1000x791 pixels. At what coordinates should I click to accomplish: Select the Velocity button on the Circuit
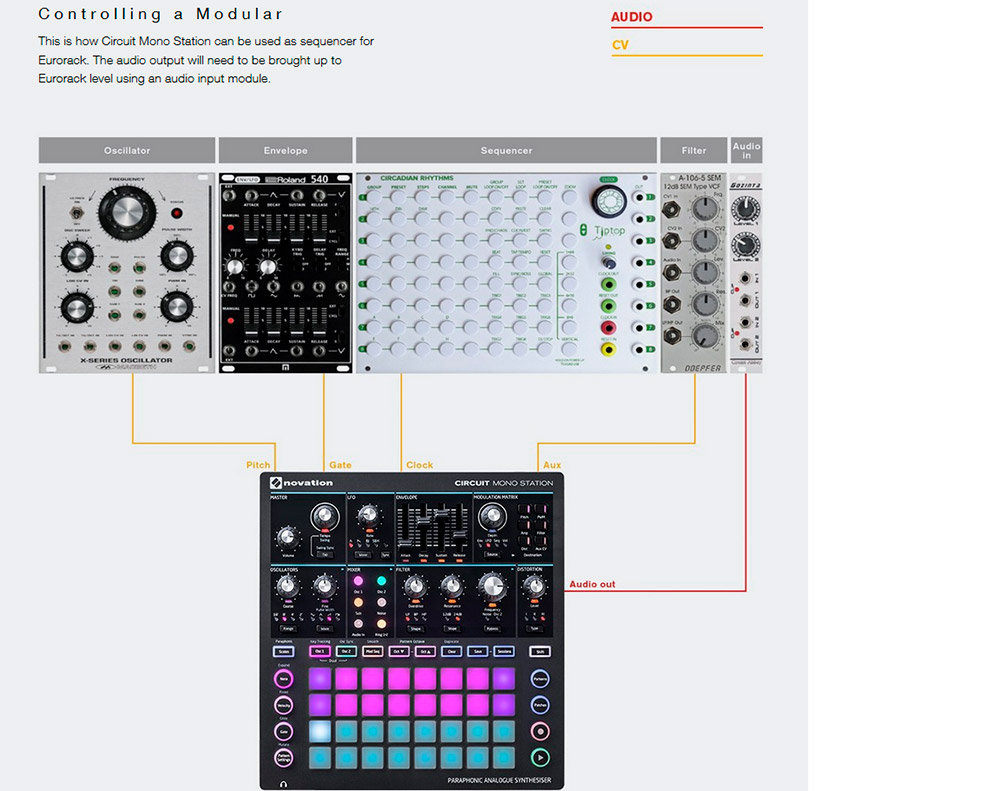283,705
